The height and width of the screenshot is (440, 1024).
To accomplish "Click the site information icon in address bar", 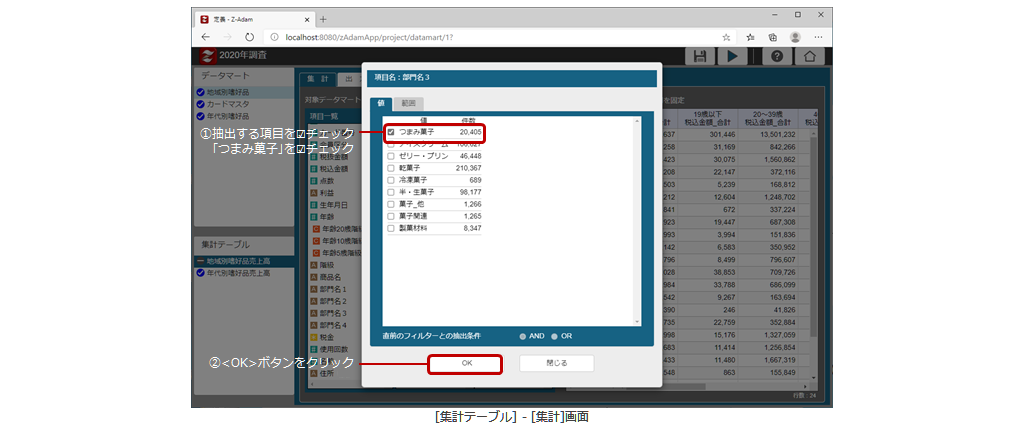I will (276, 37).
